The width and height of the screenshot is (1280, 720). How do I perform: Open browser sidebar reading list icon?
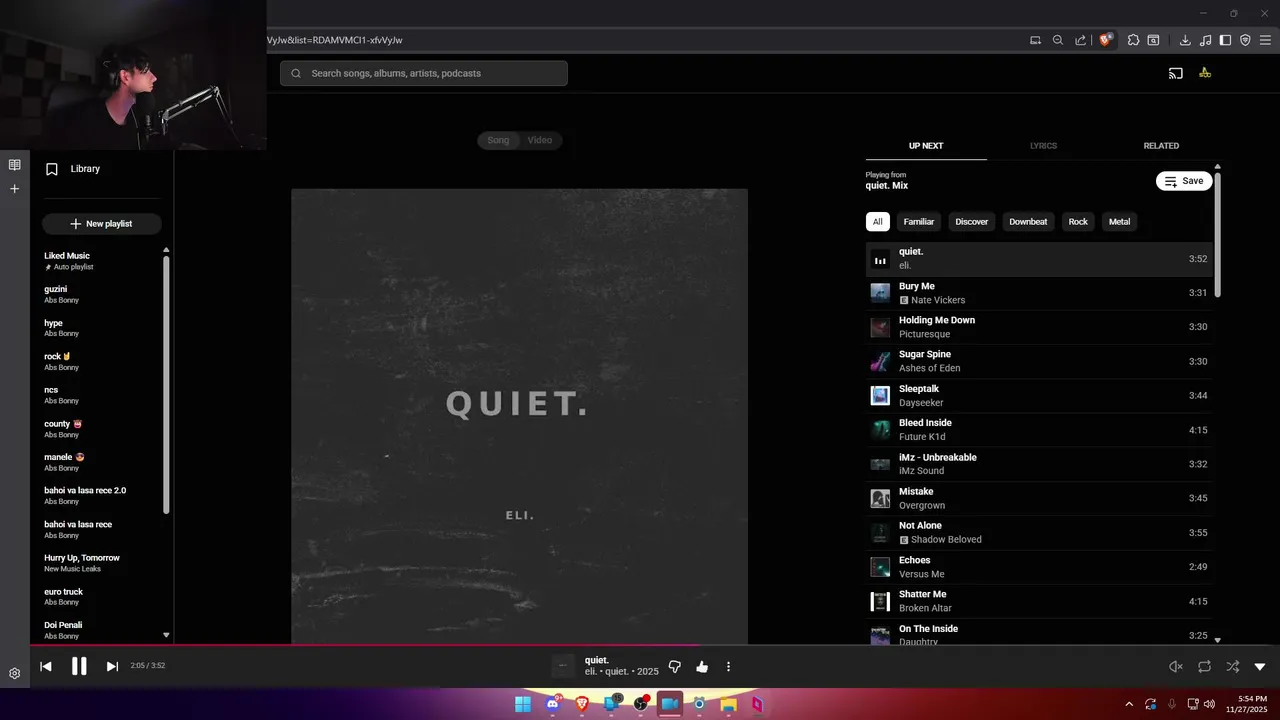point(14,165)
